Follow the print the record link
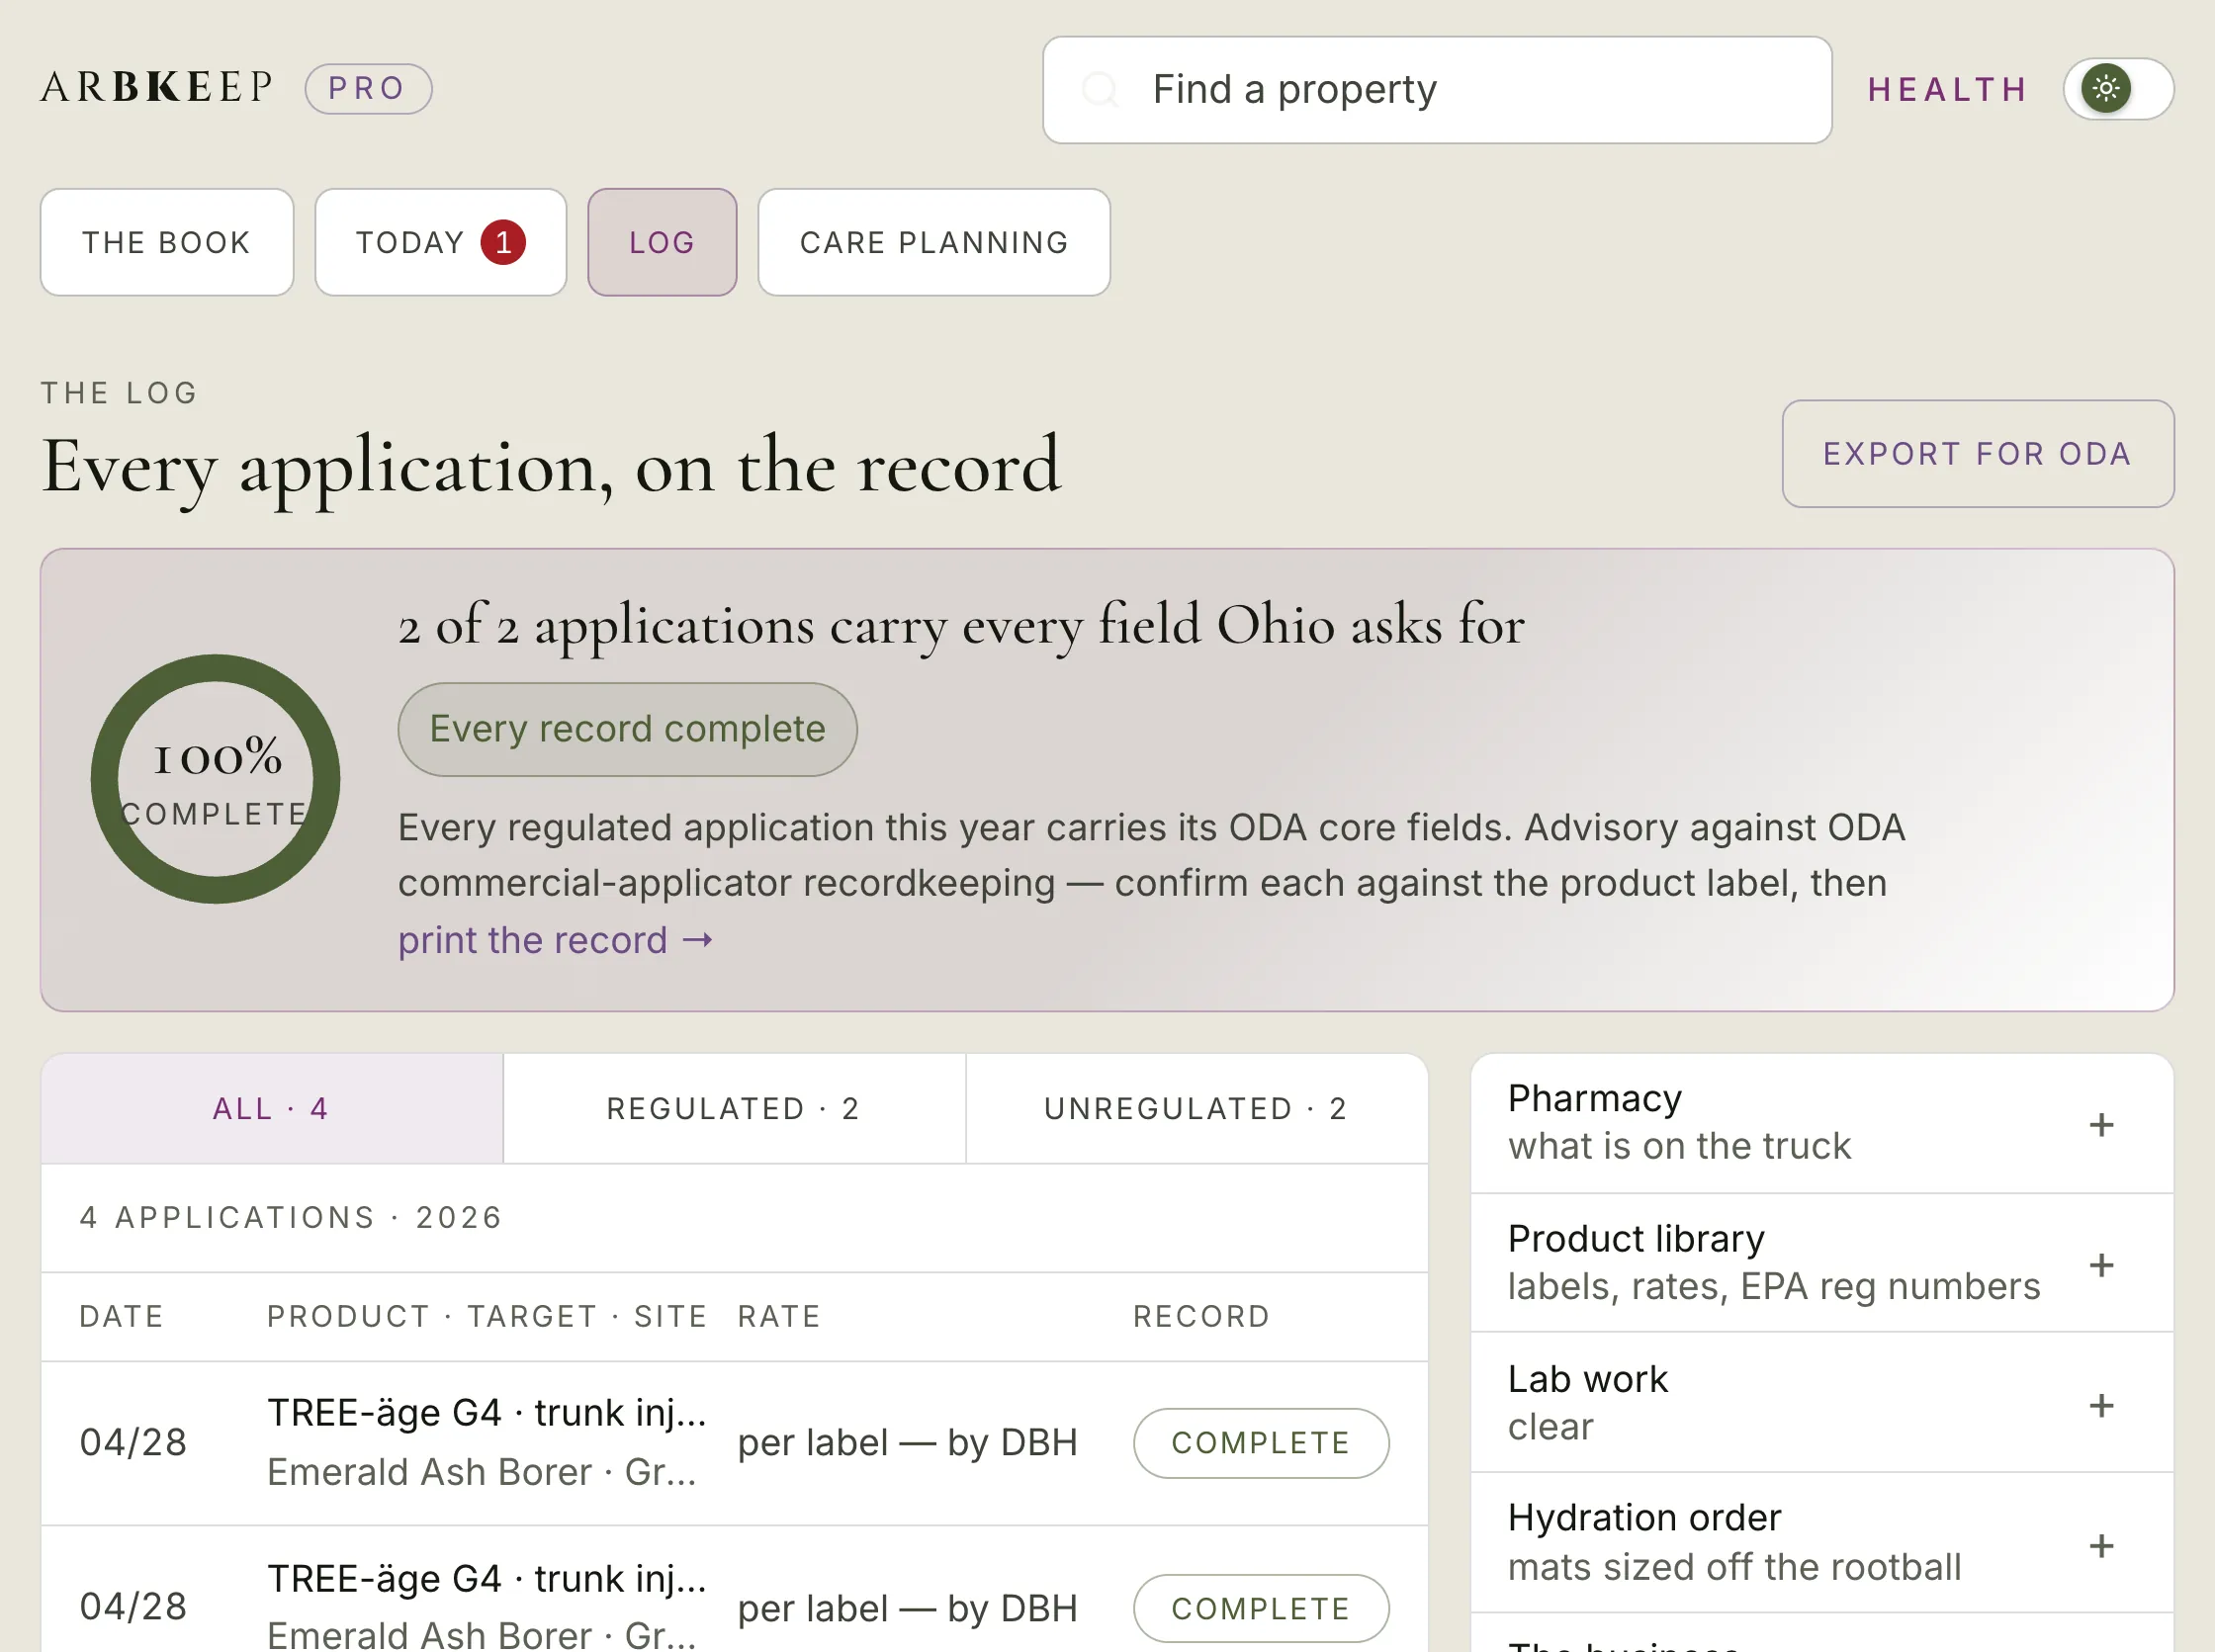The image size is (2215, 1652). (555, 940)
